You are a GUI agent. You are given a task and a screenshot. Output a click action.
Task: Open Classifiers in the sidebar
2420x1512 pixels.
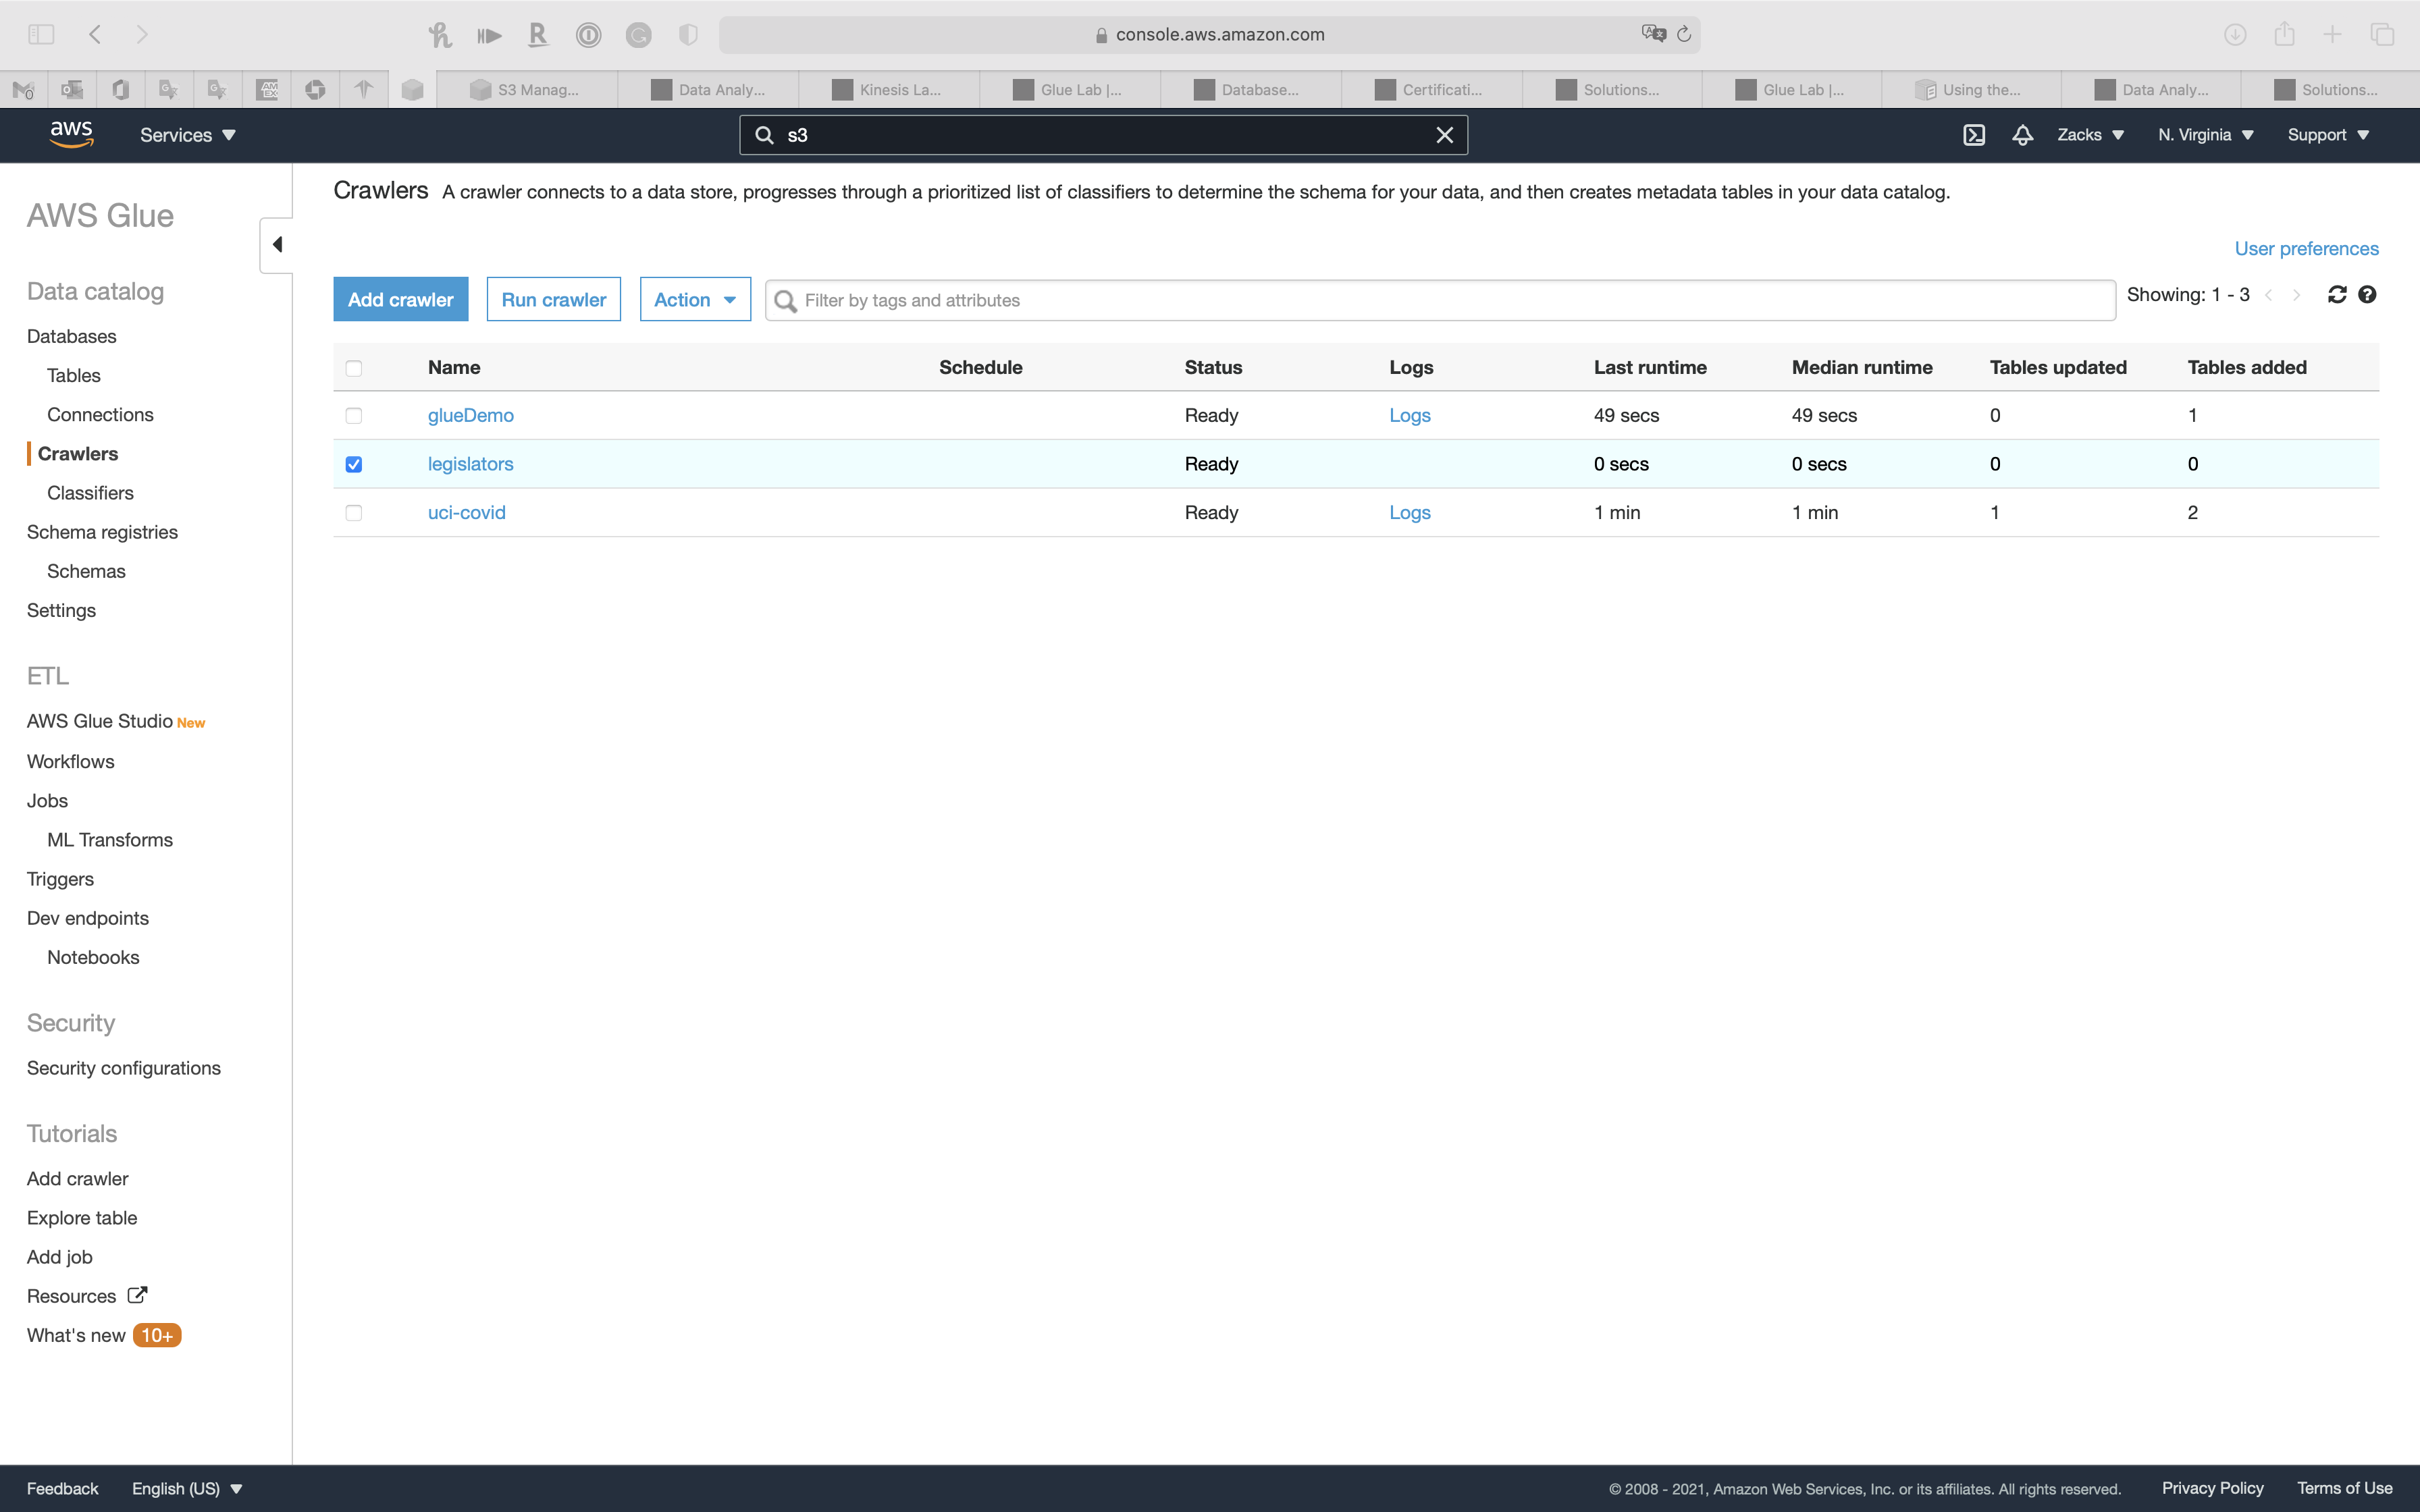pos(90,493)
